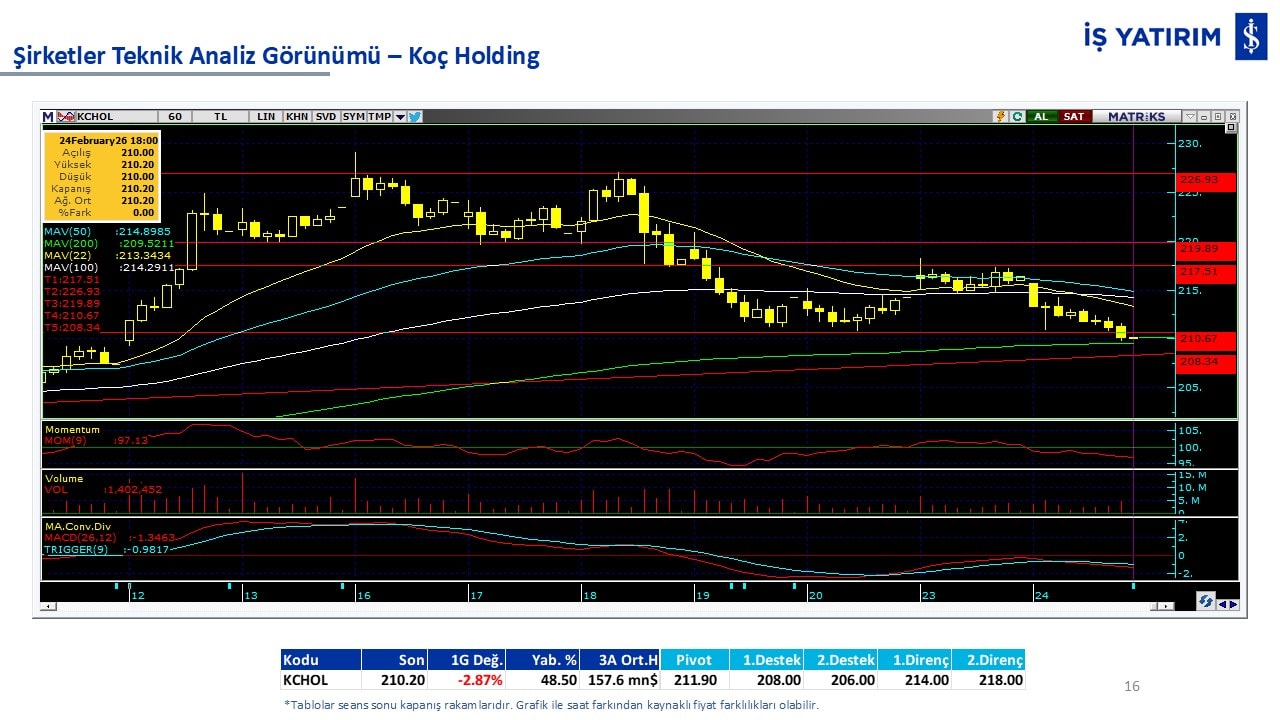Viewport: 1280px width, 720px height.
Task: Click the M logo icon in chart toolbar
Action: tap(48, 116)
